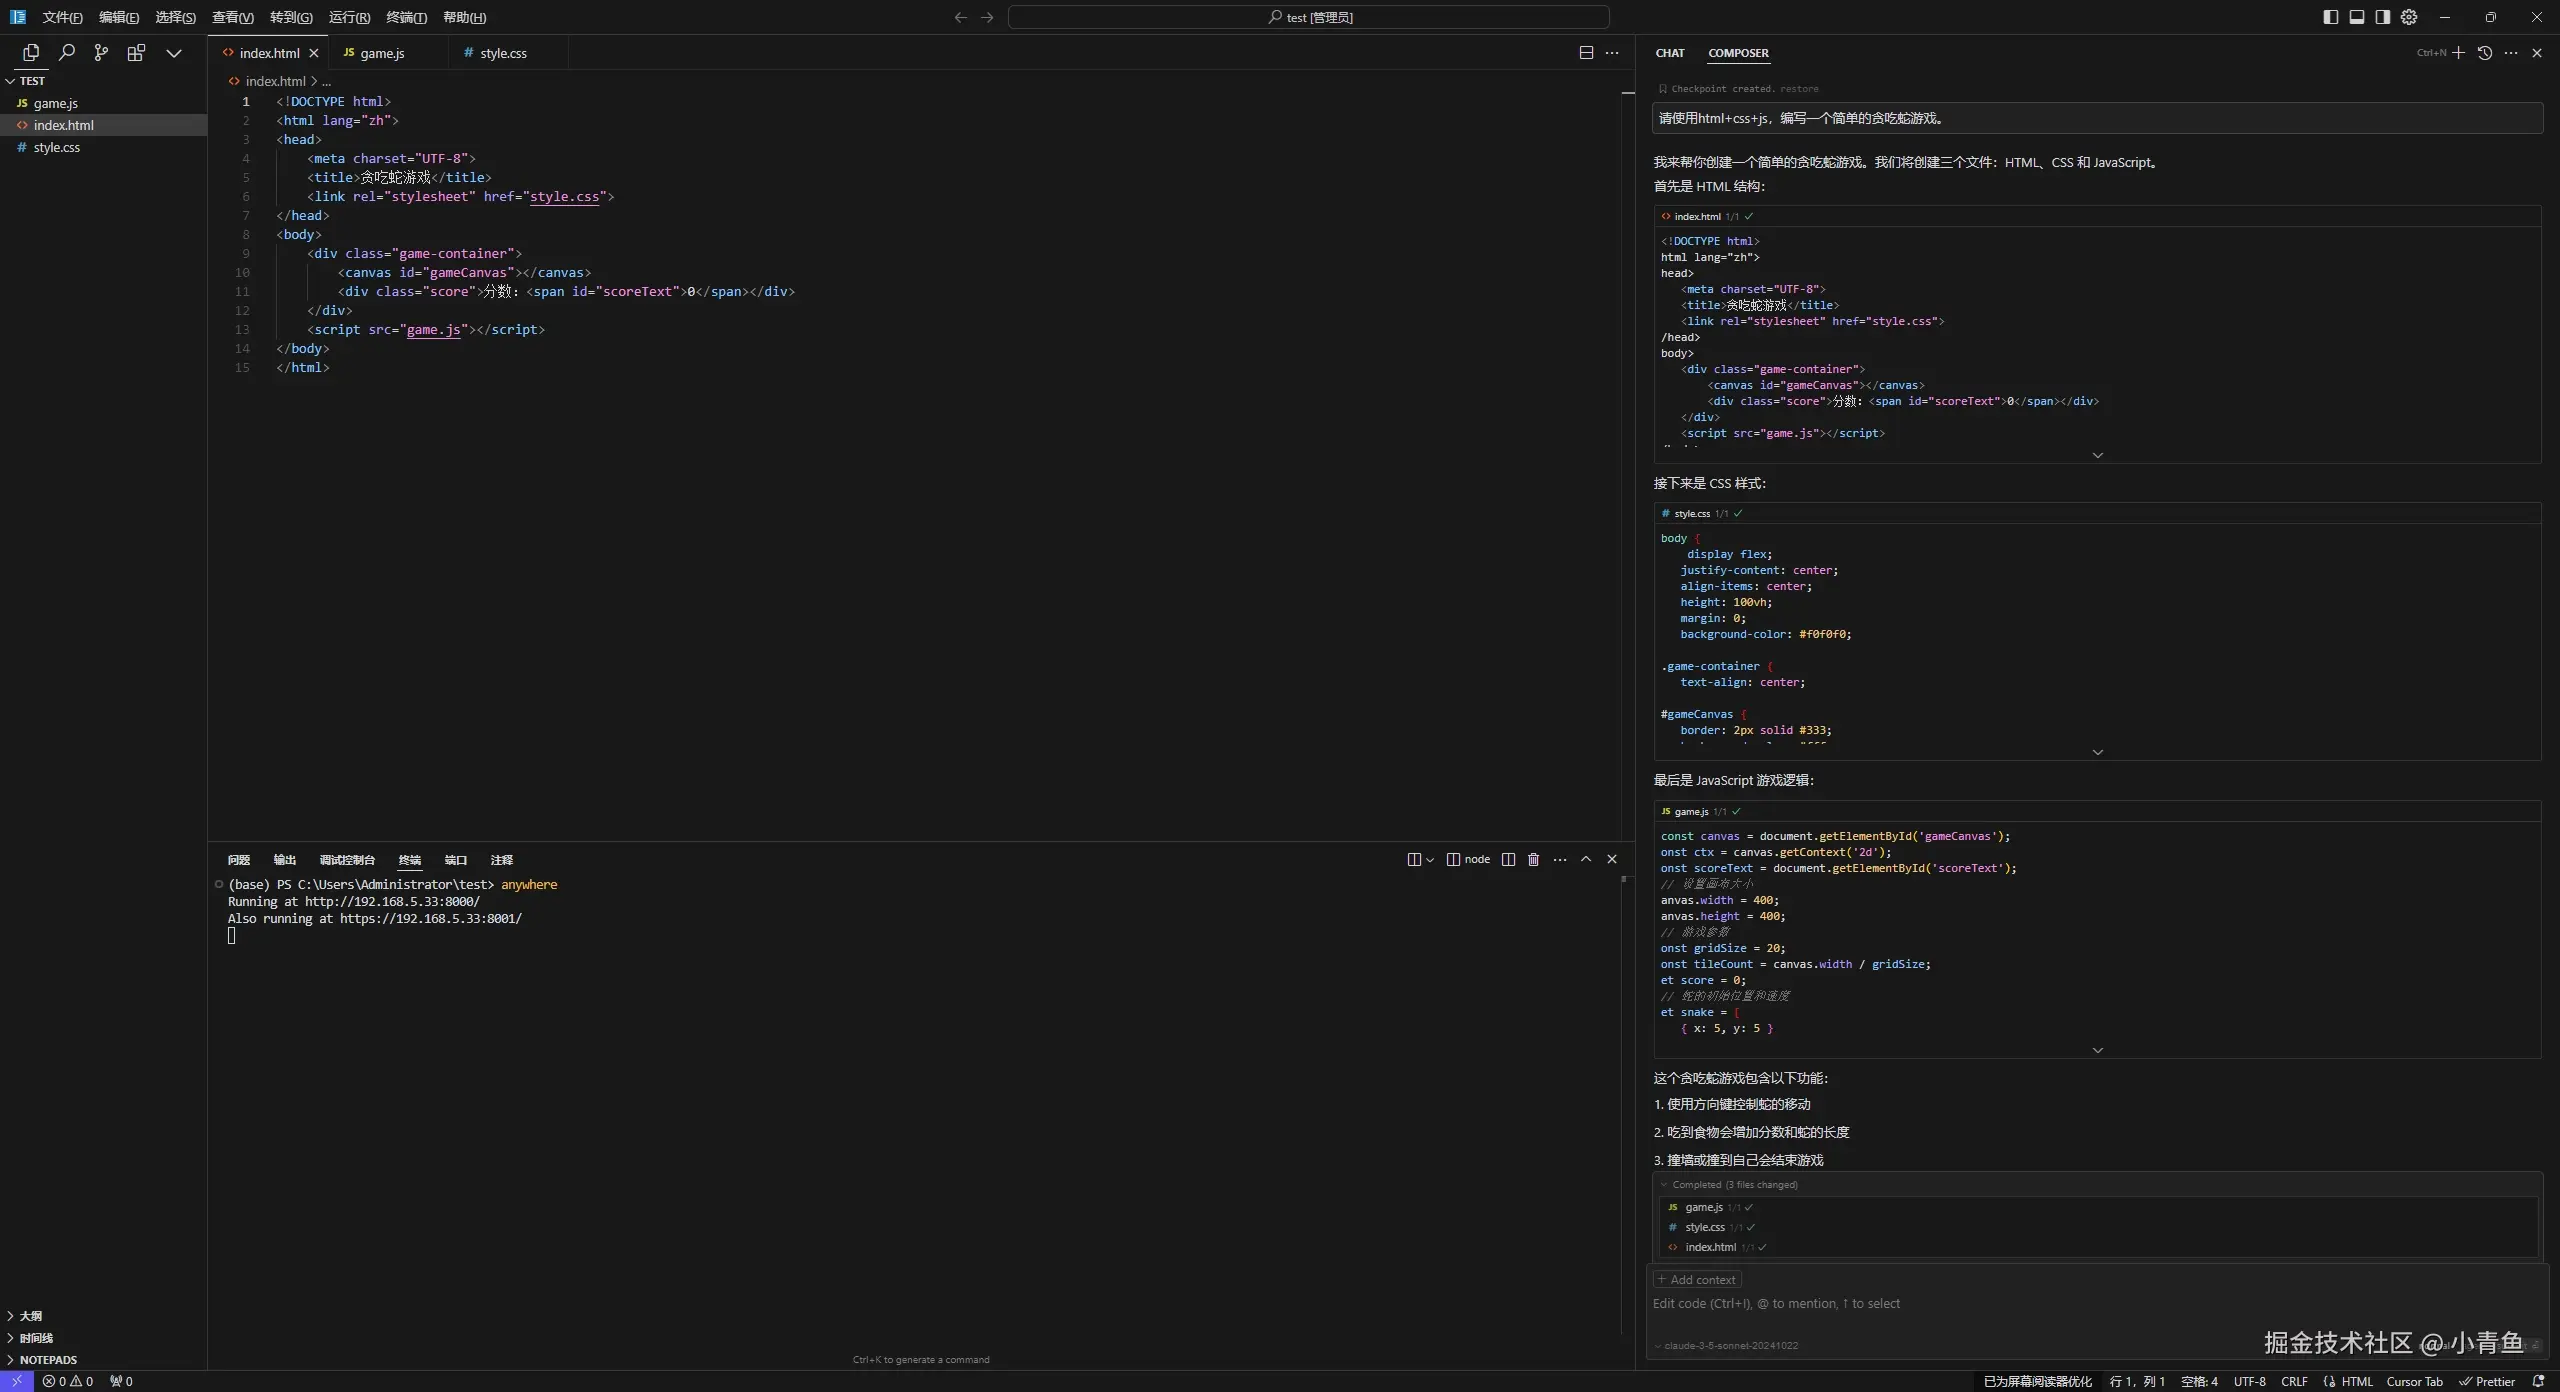This screenshot has width=2560, height=1392.
Task: Expand the game.js code block chevron
Action: click(x=2098, y=1050)
